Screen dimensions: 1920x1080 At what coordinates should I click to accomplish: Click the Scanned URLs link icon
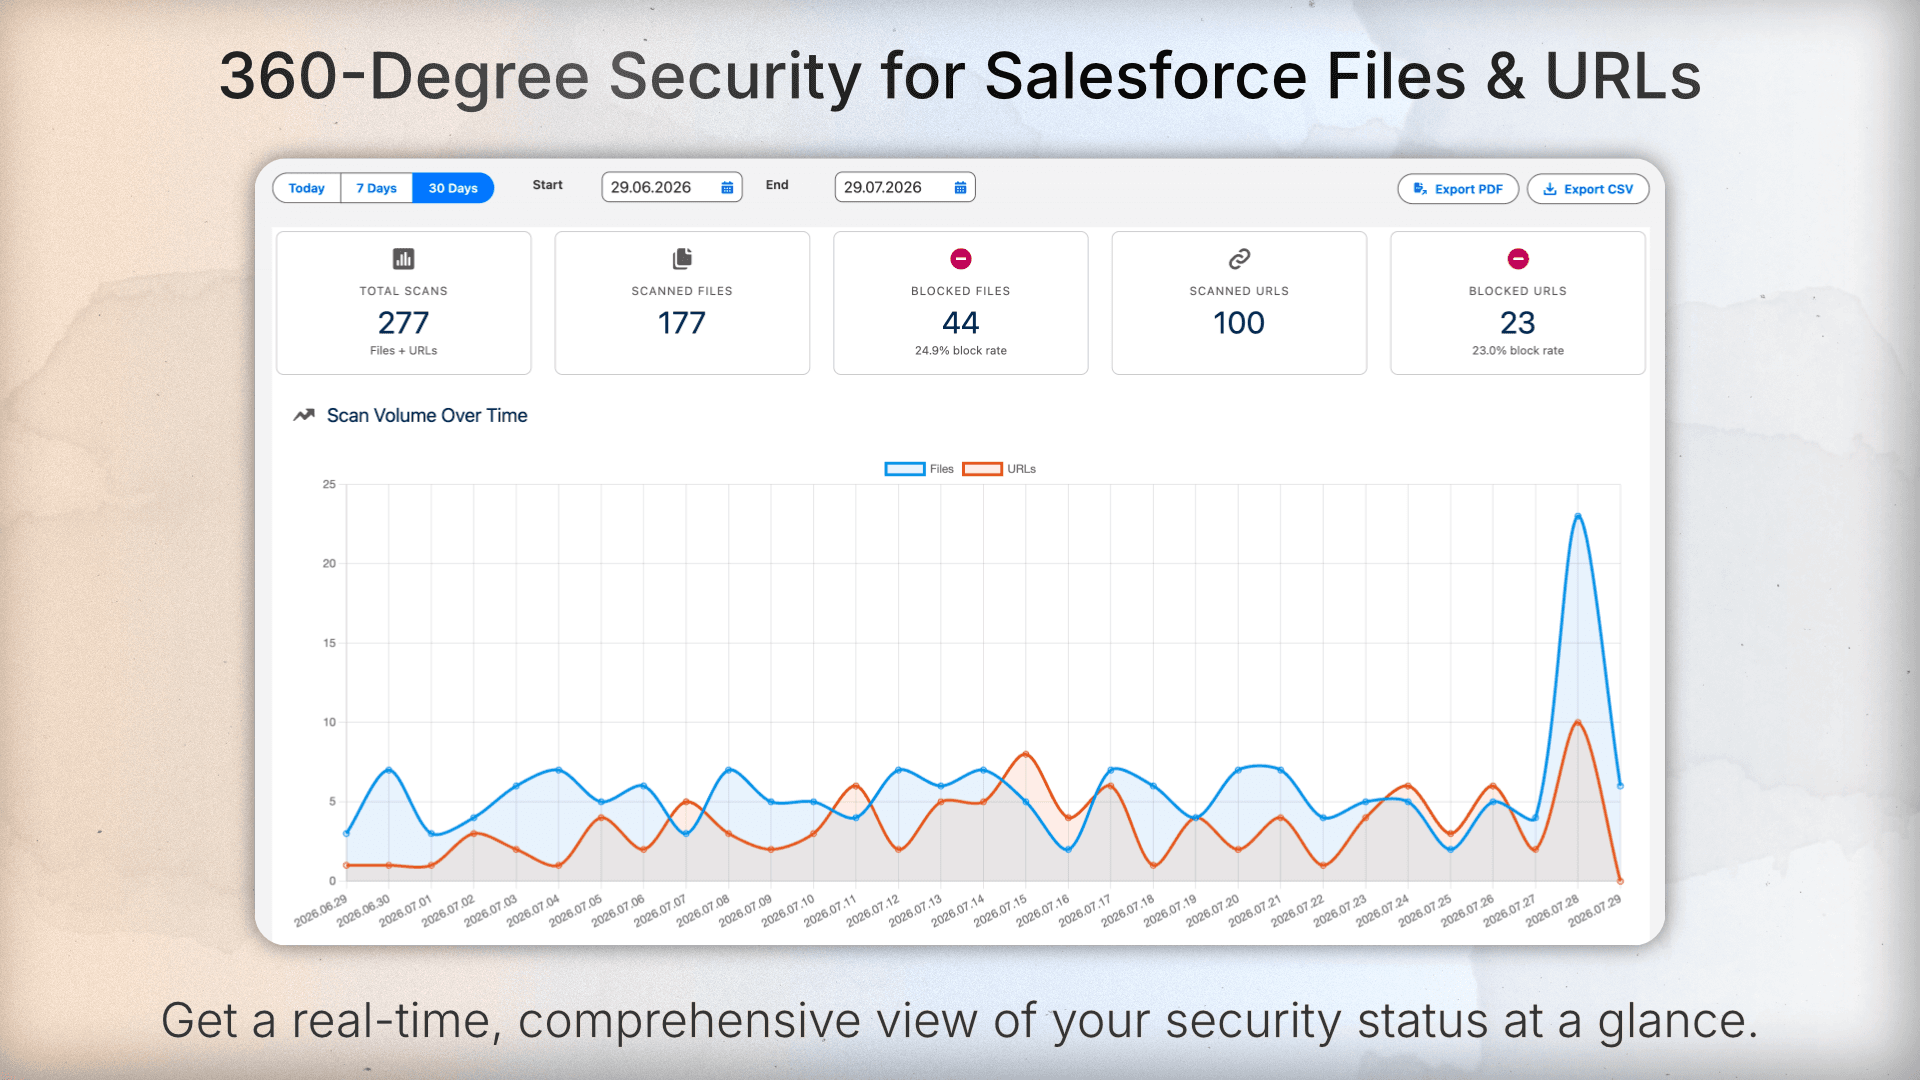coord(1239,259)
